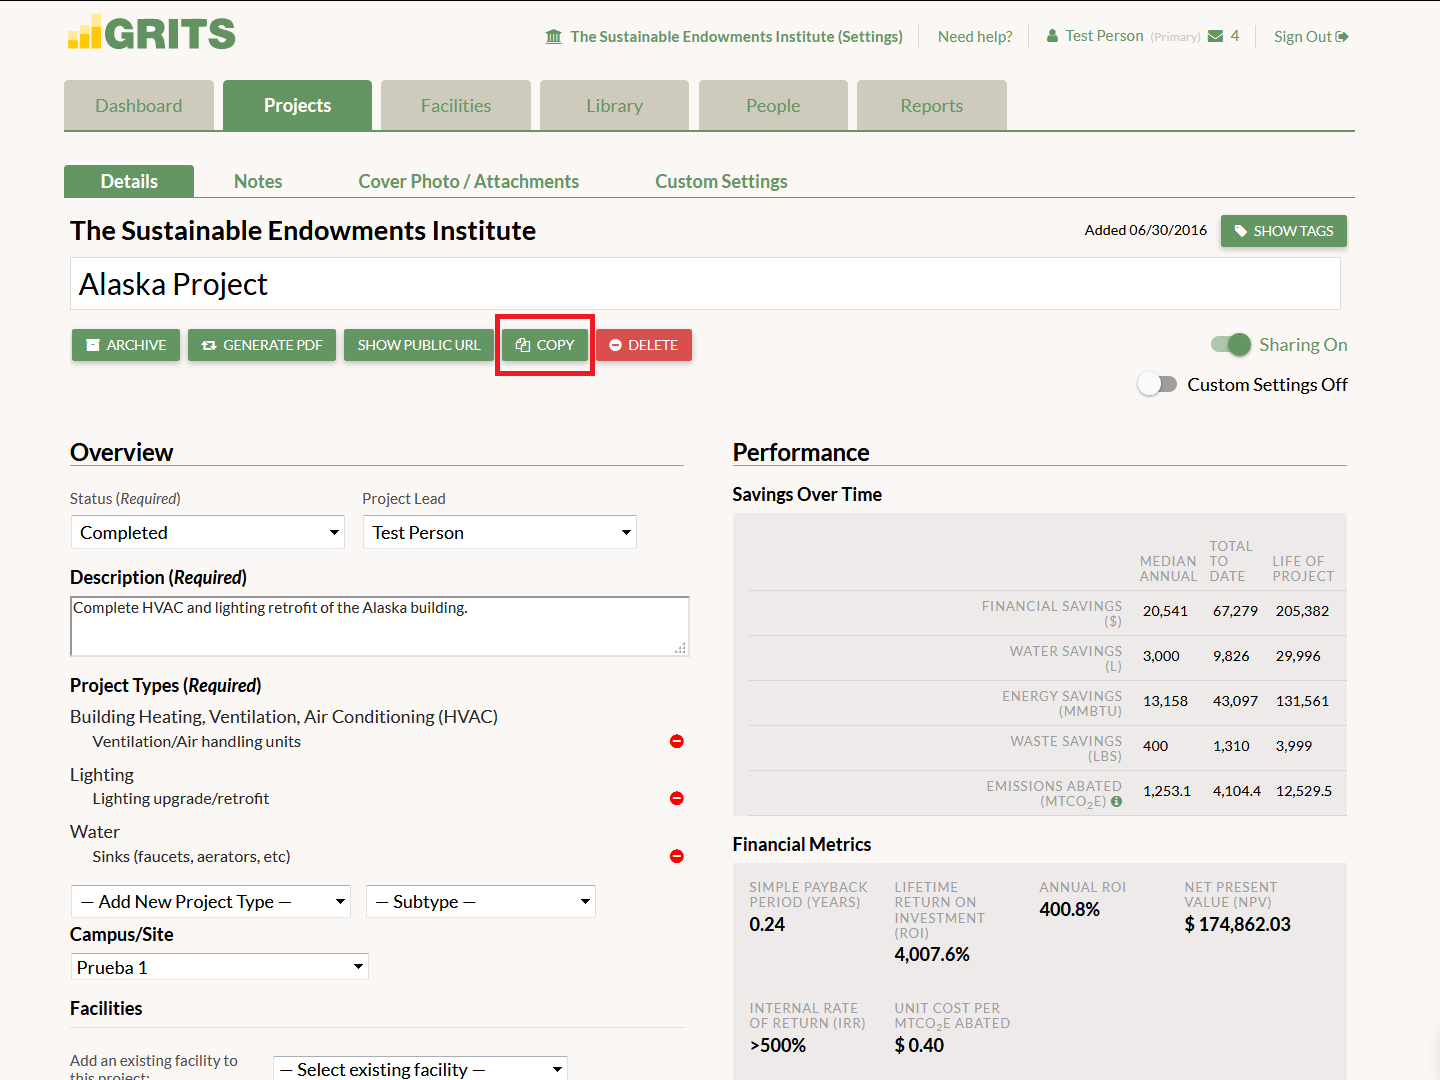Click the Alaska Project name field
The image size is (1440, 1080).
(x=705, y=284)
